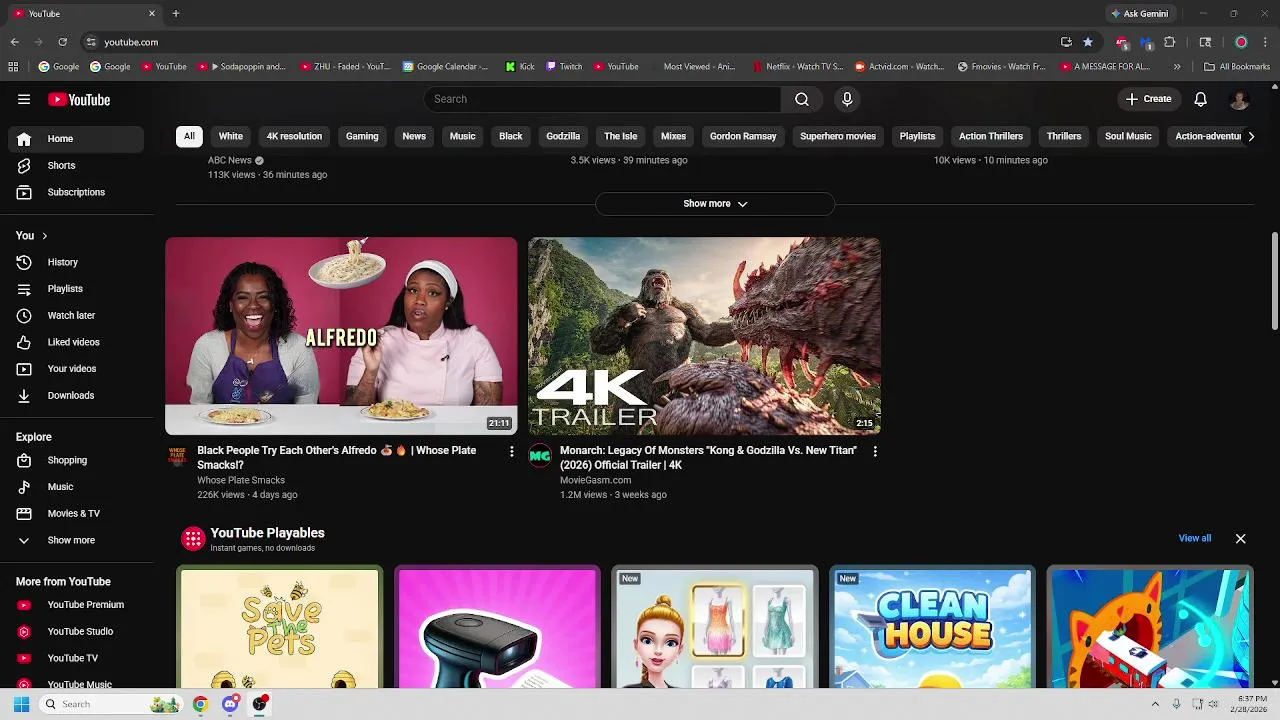
Task: Expand the Show more button for news
Action: tap(715, 204)
